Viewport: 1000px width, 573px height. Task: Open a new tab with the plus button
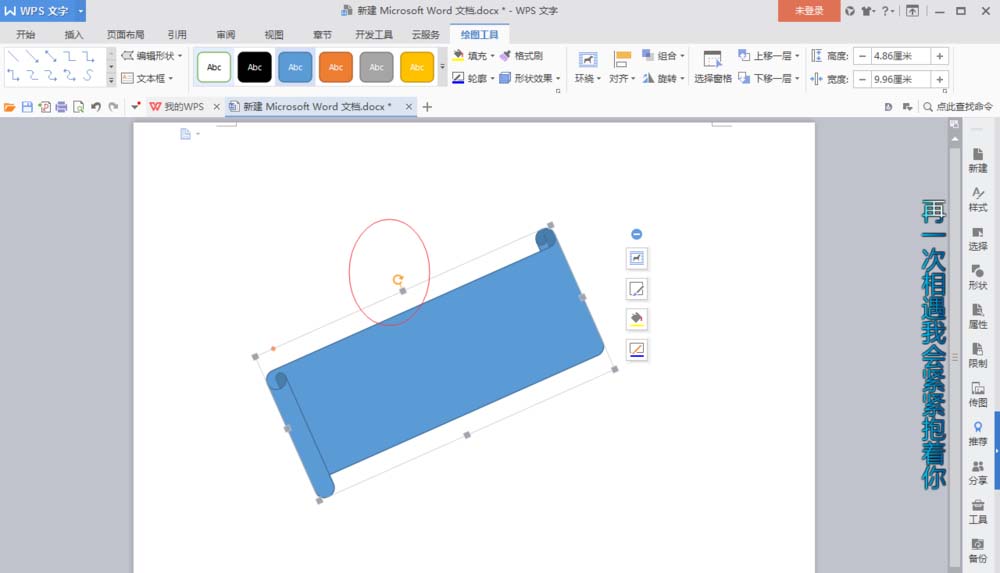pos(427,107)
